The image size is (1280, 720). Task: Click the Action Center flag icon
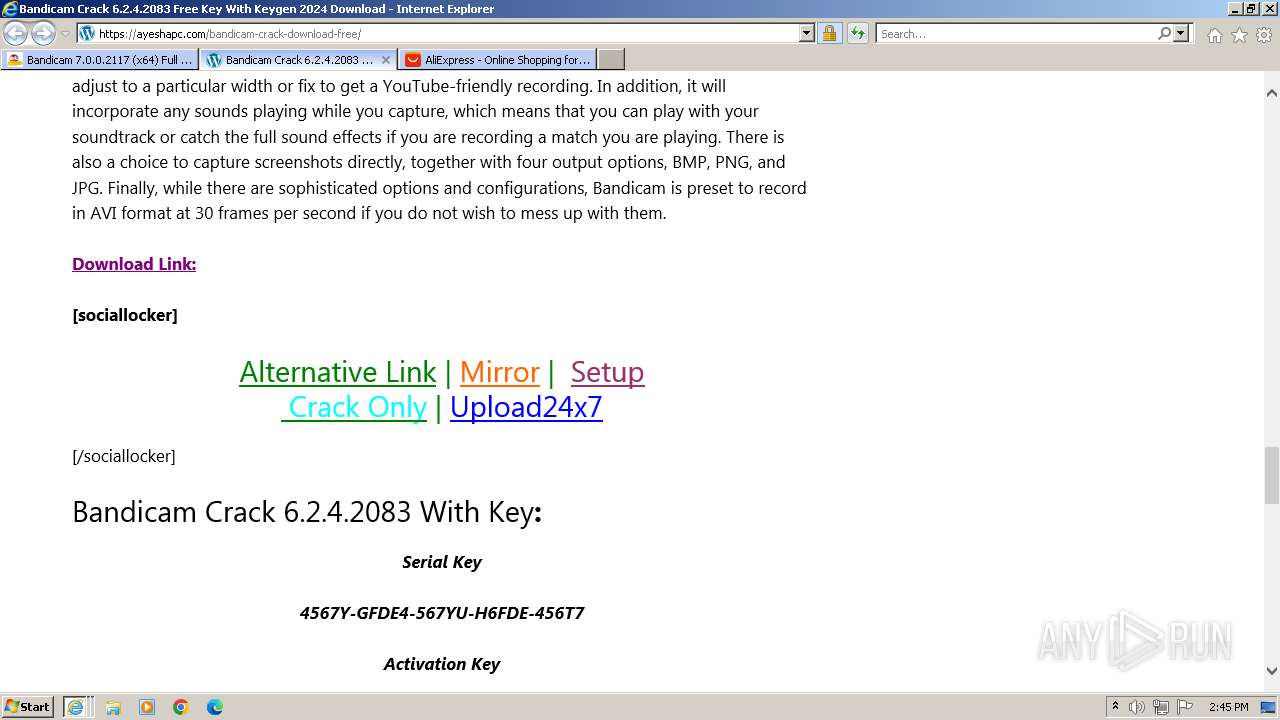click(1185, 707)
